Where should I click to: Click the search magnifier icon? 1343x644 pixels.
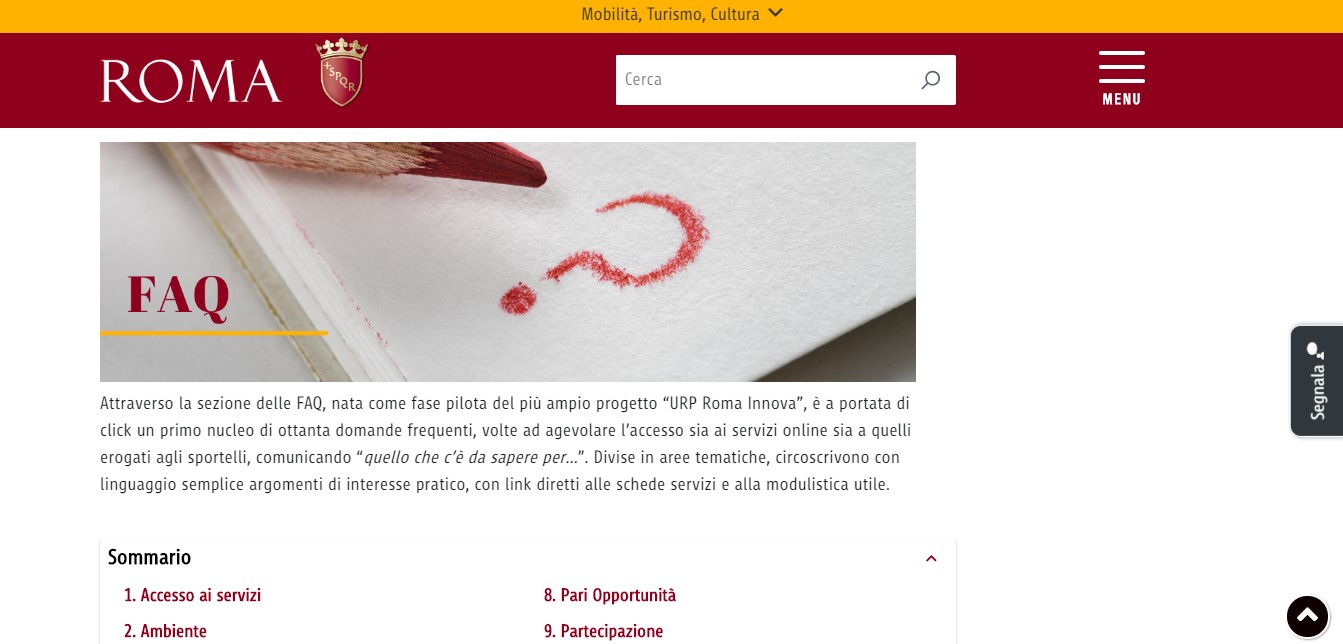pos(931,80)
